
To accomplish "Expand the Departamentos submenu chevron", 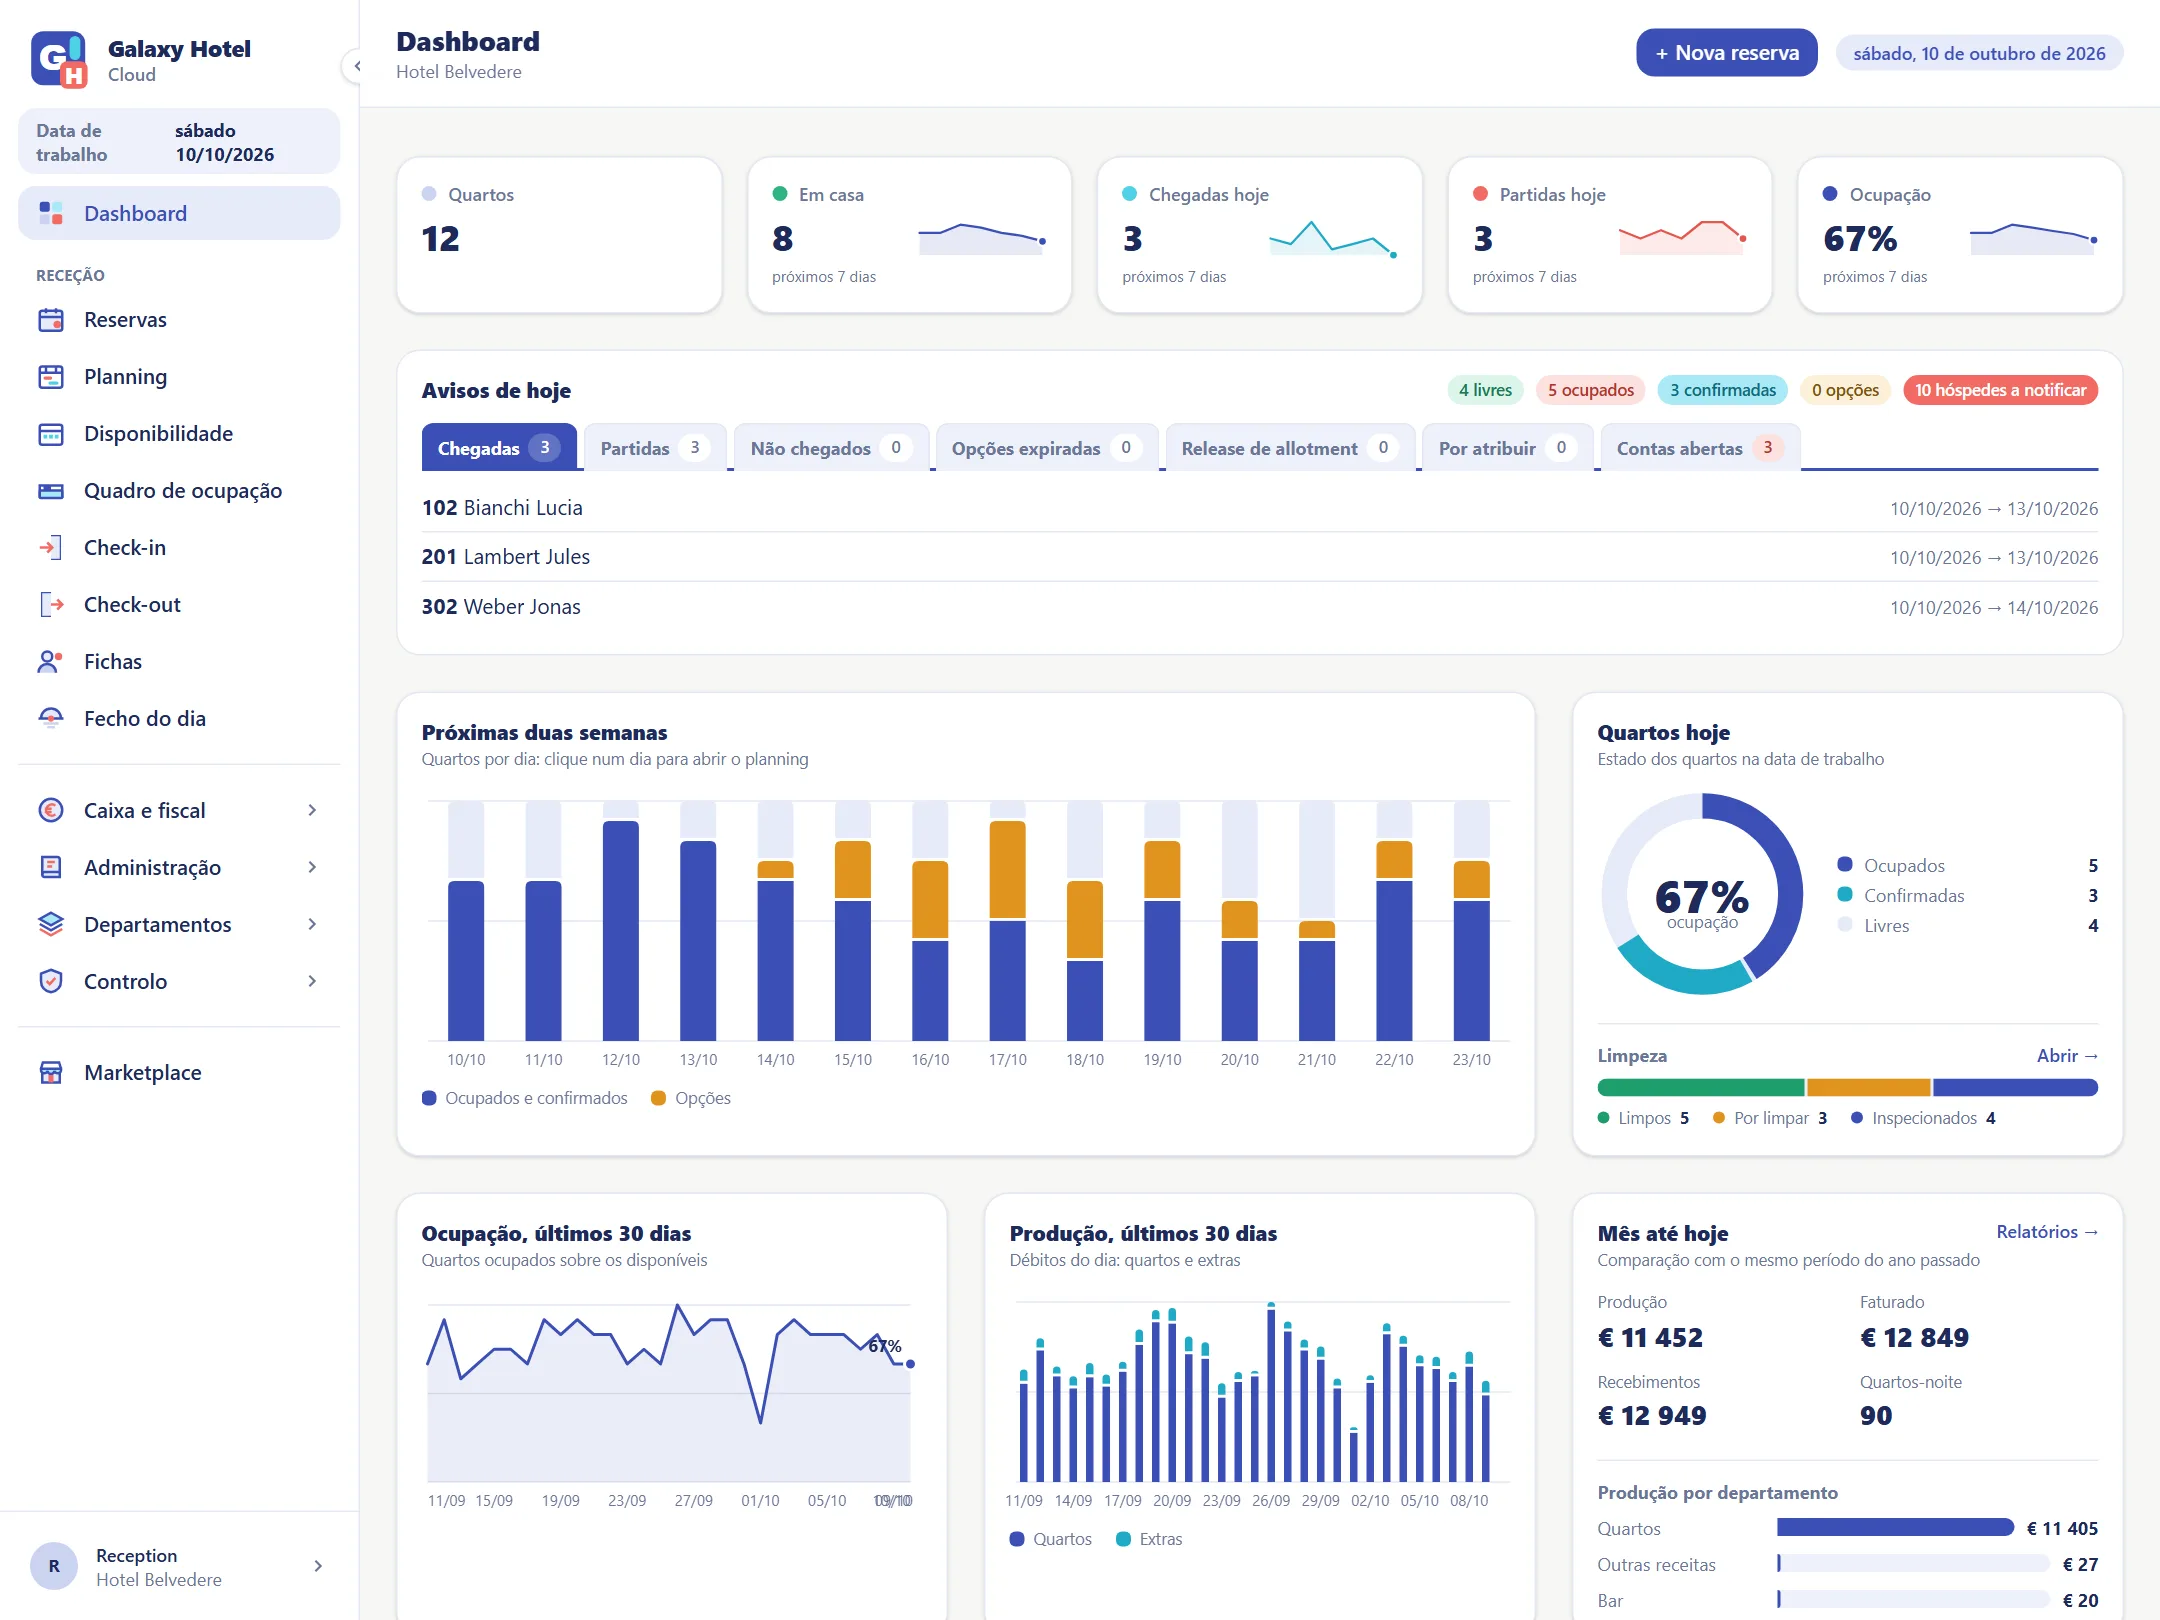I will (312, 924).
